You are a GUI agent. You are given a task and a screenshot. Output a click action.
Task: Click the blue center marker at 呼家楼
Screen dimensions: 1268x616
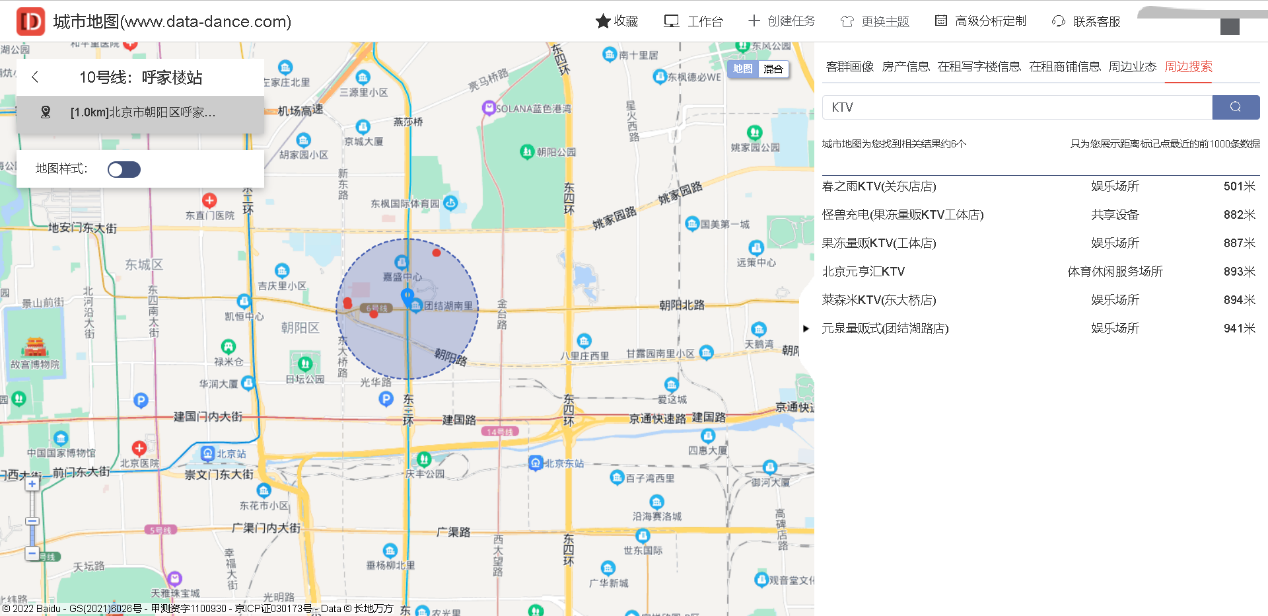coord(407,297)
